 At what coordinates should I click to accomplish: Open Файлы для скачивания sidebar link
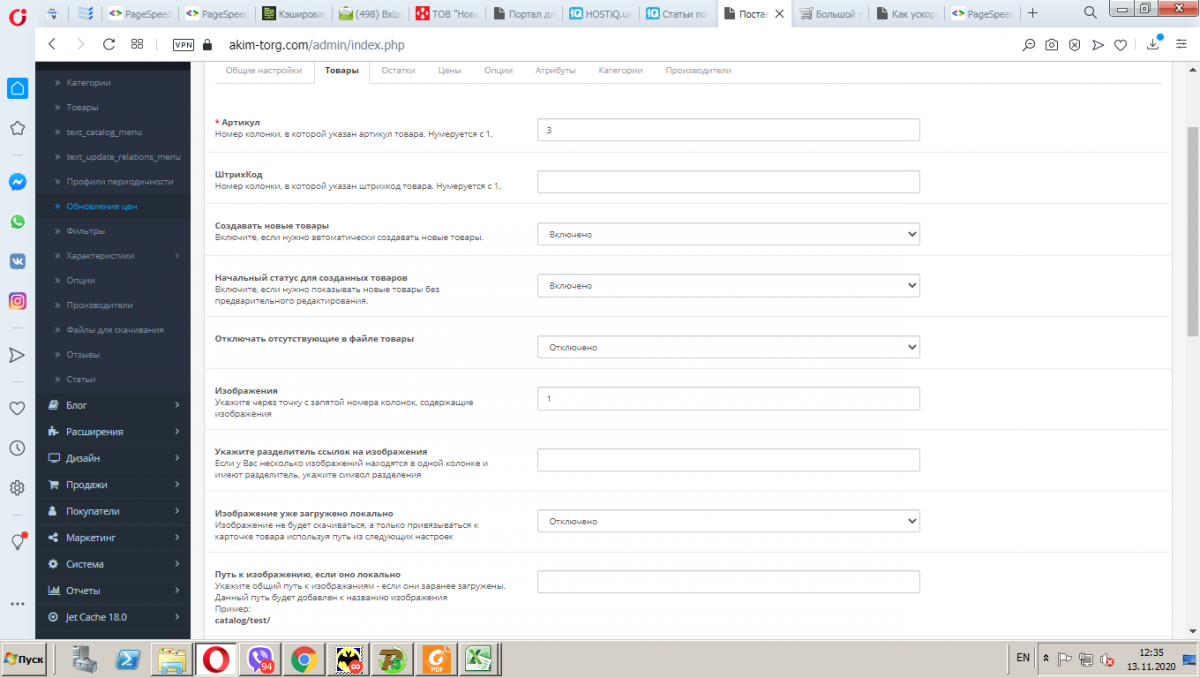tap(115, 330)
